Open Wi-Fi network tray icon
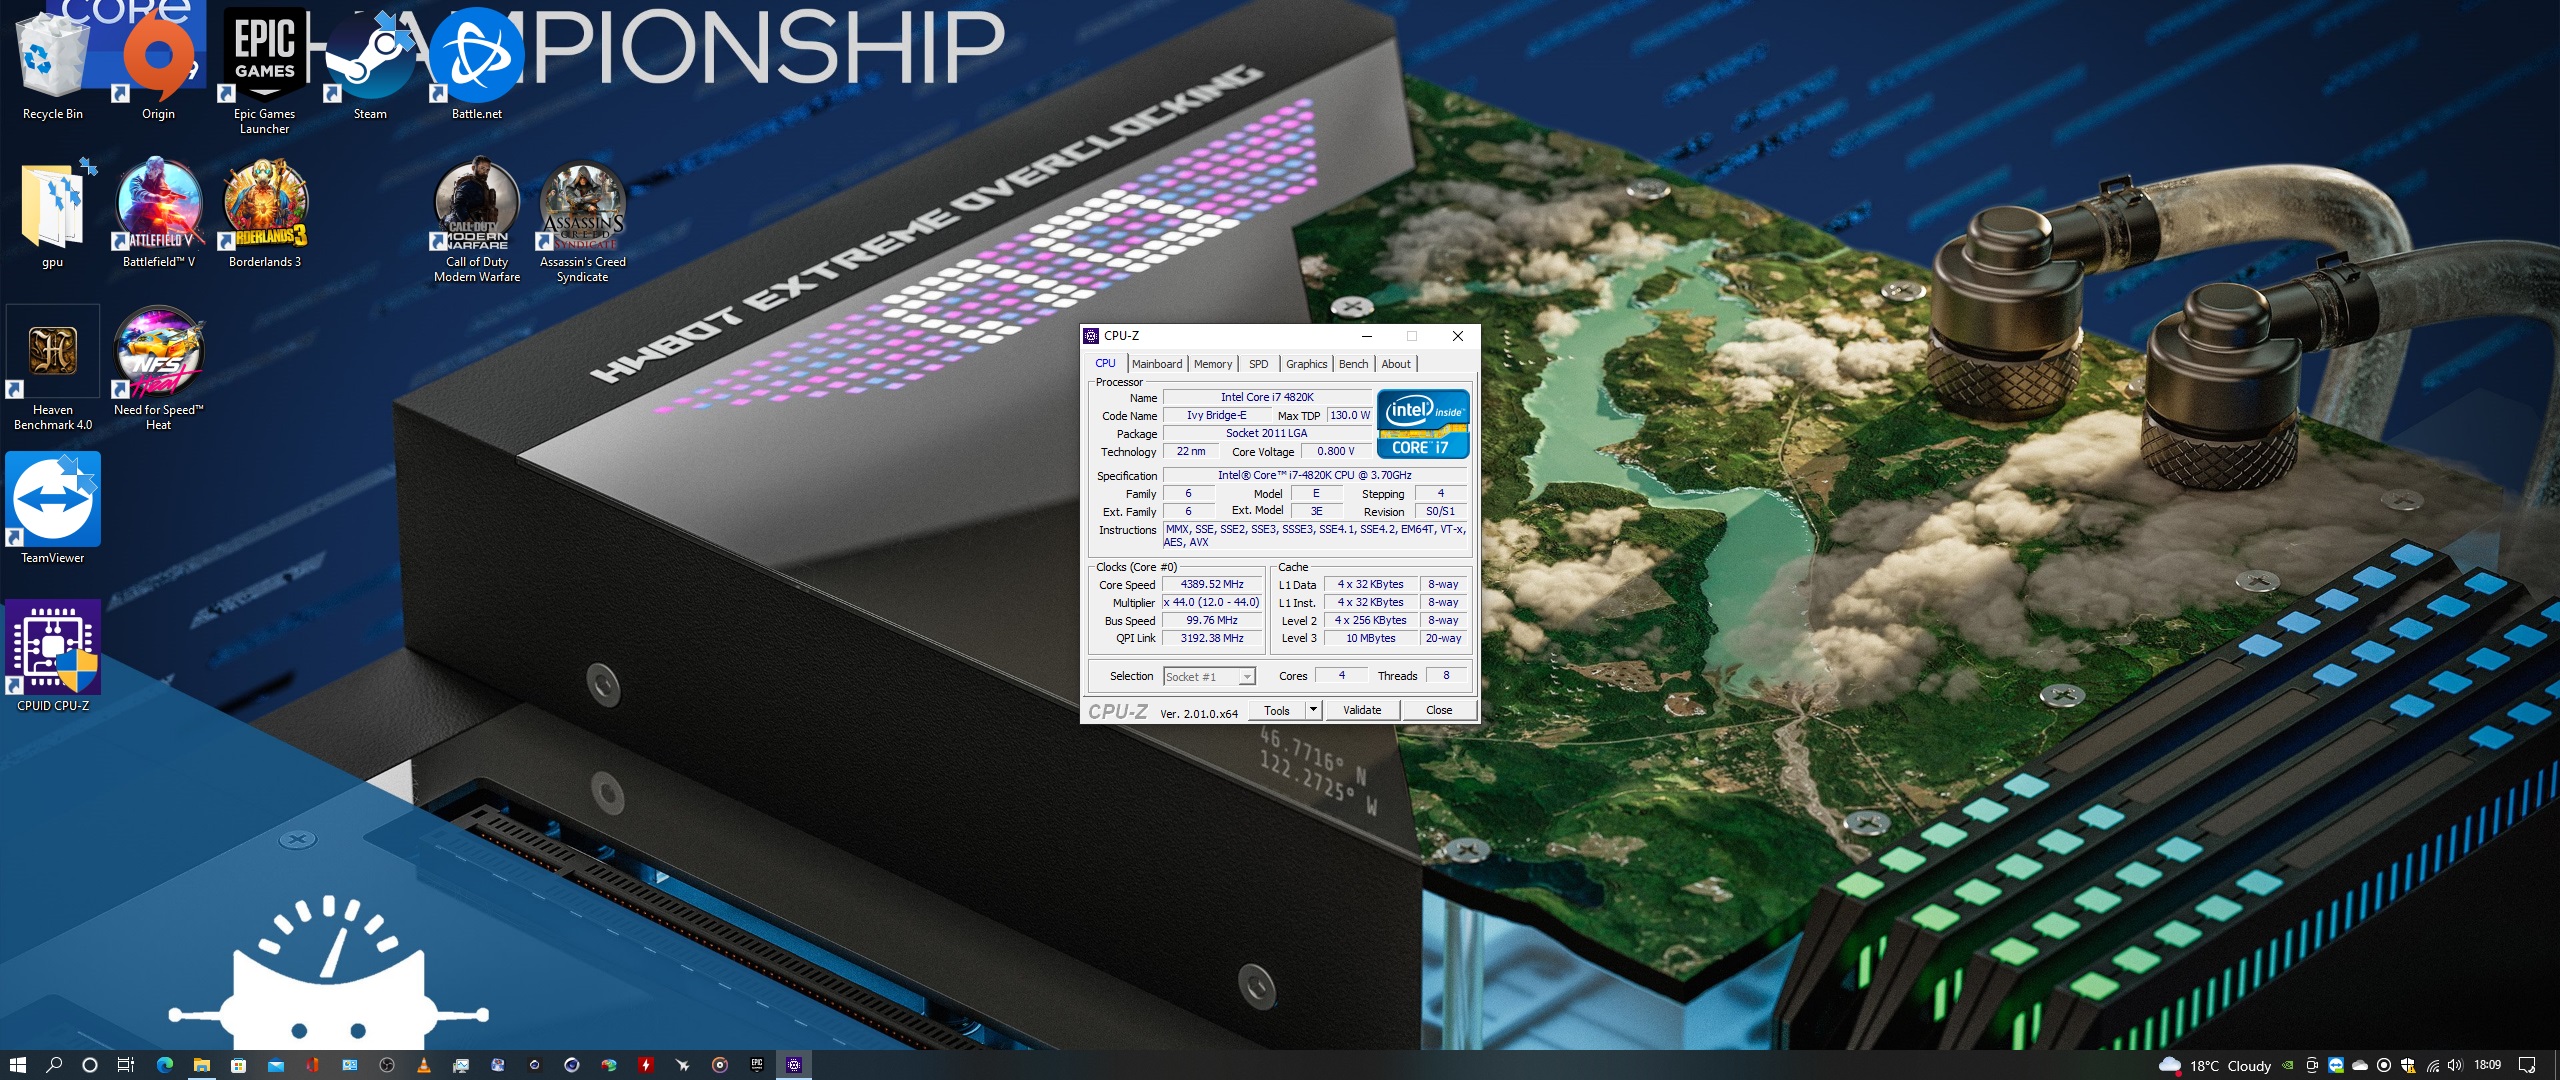 pyautogui.click(x=2433, y=1066)
